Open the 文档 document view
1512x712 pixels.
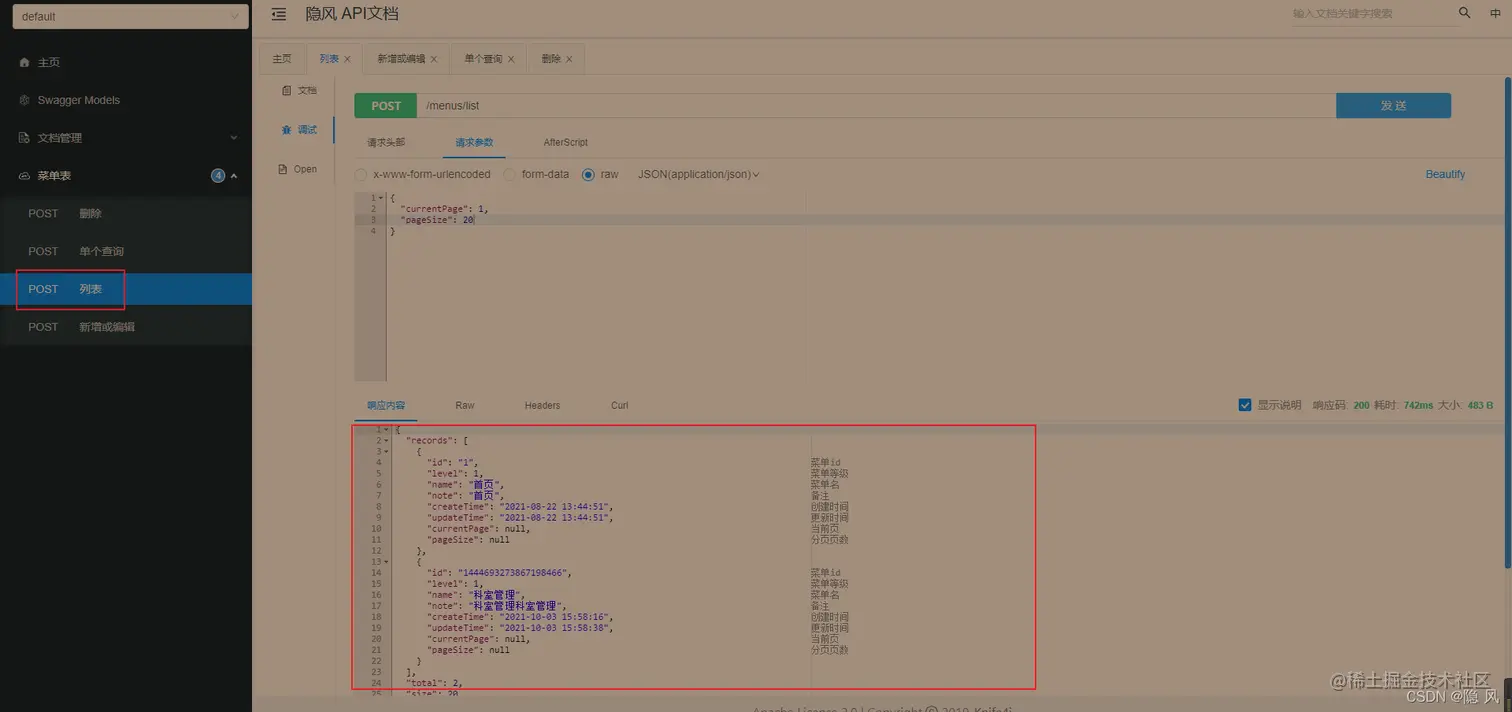click(x=299, y=90)
